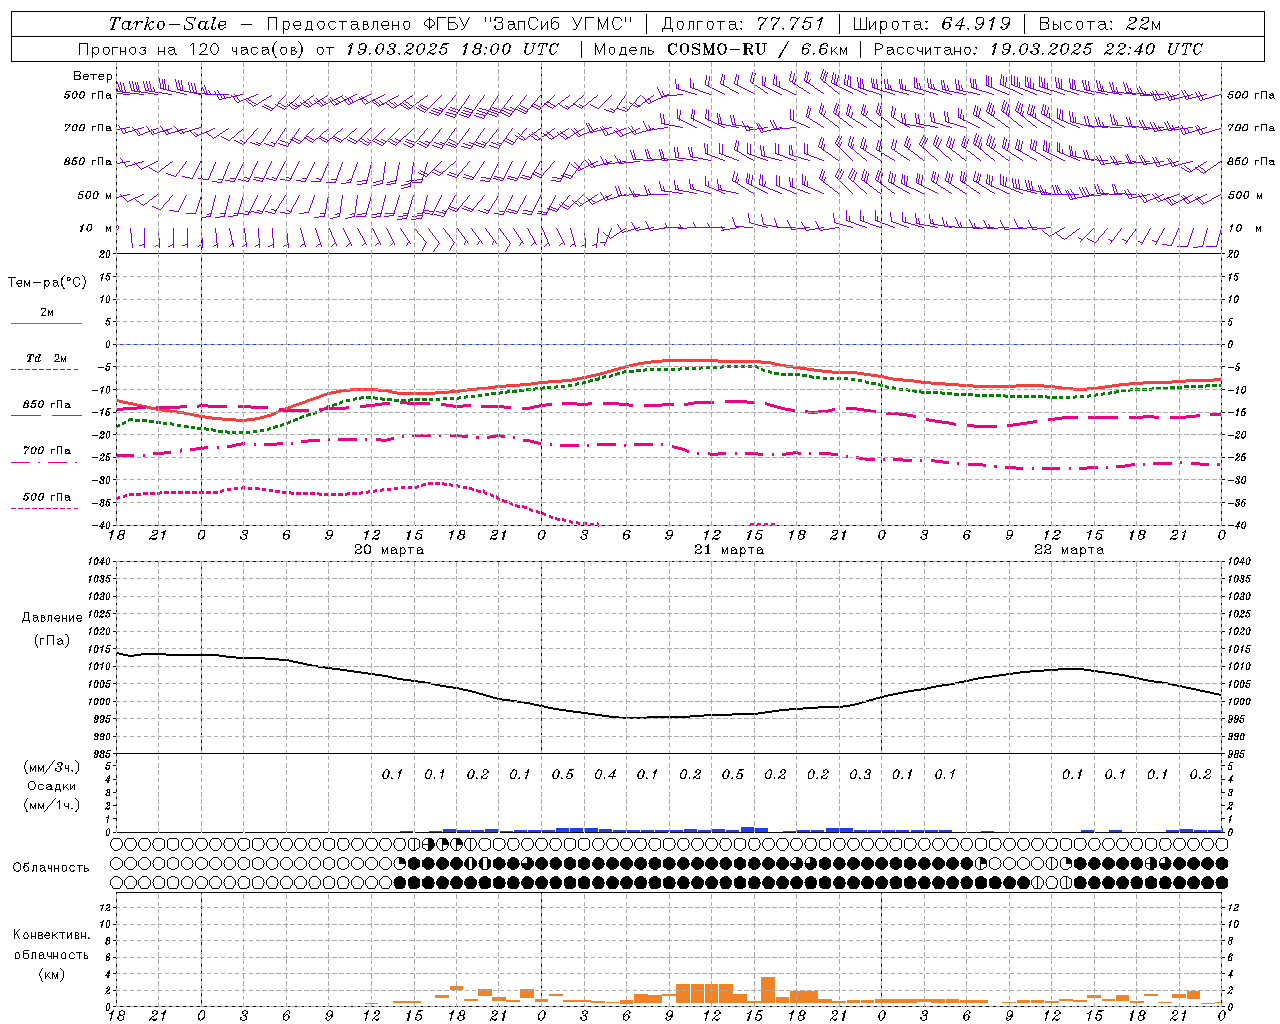Click the 'Ветер' wind panel label
This screenshot has width=1280, height=1024.
[92, 76]
